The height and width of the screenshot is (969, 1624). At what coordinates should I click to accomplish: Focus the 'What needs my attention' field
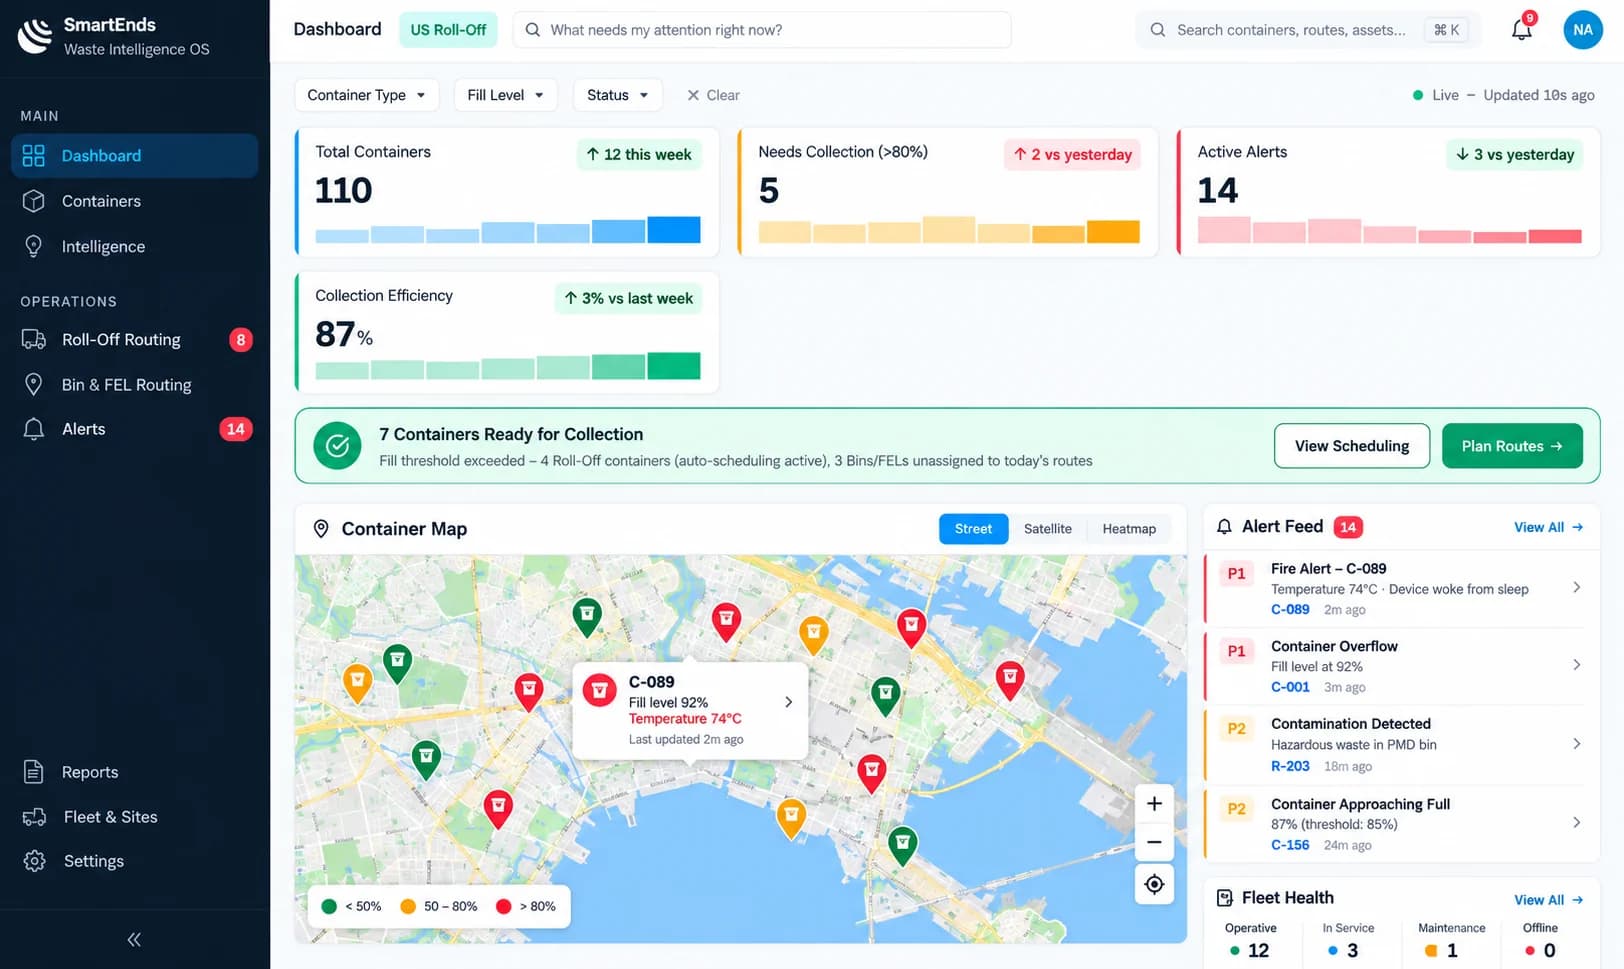pyautogui.click(x=762, y=30)
